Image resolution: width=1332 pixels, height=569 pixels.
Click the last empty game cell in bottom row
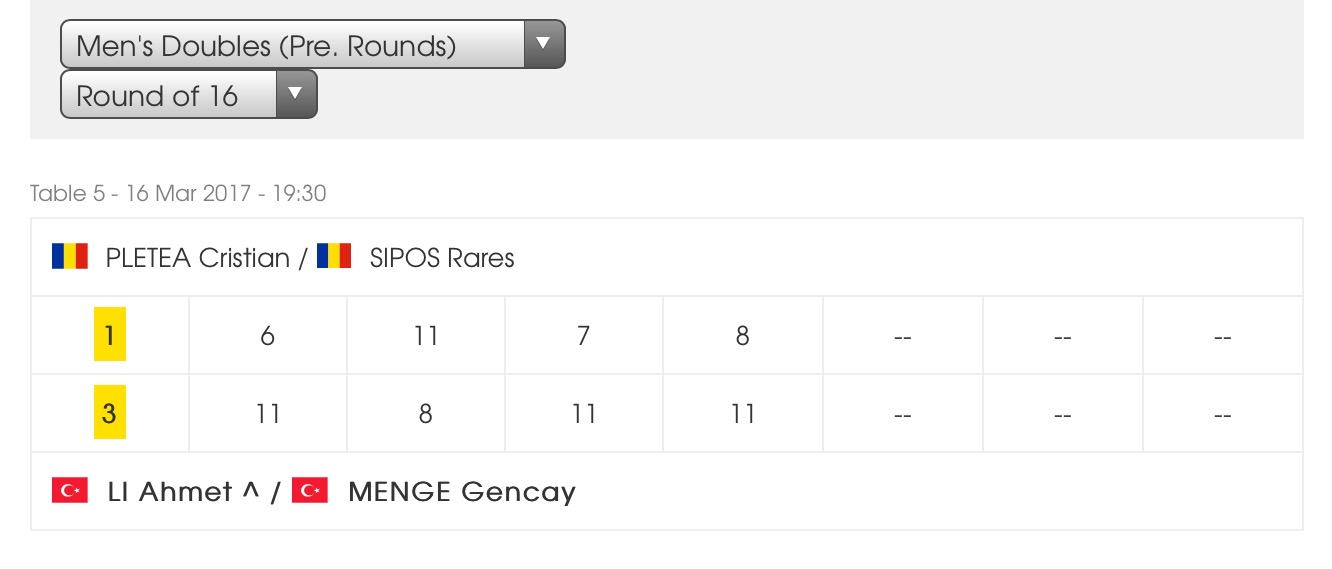pyautogui.click(x=1222, y=414)
